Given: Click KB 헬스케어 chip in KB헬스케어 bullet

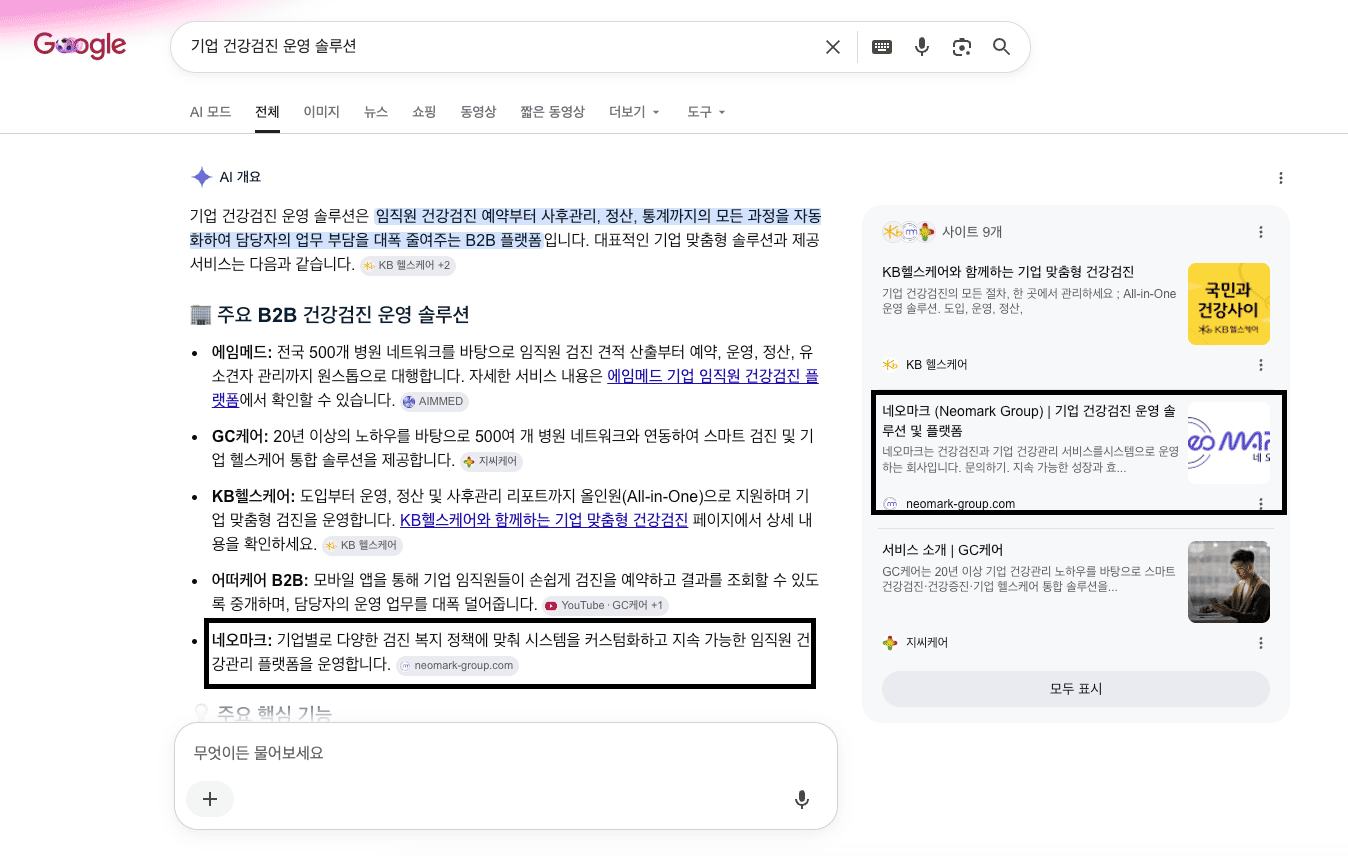Looking at the screenshot, I should pos(362,545).
